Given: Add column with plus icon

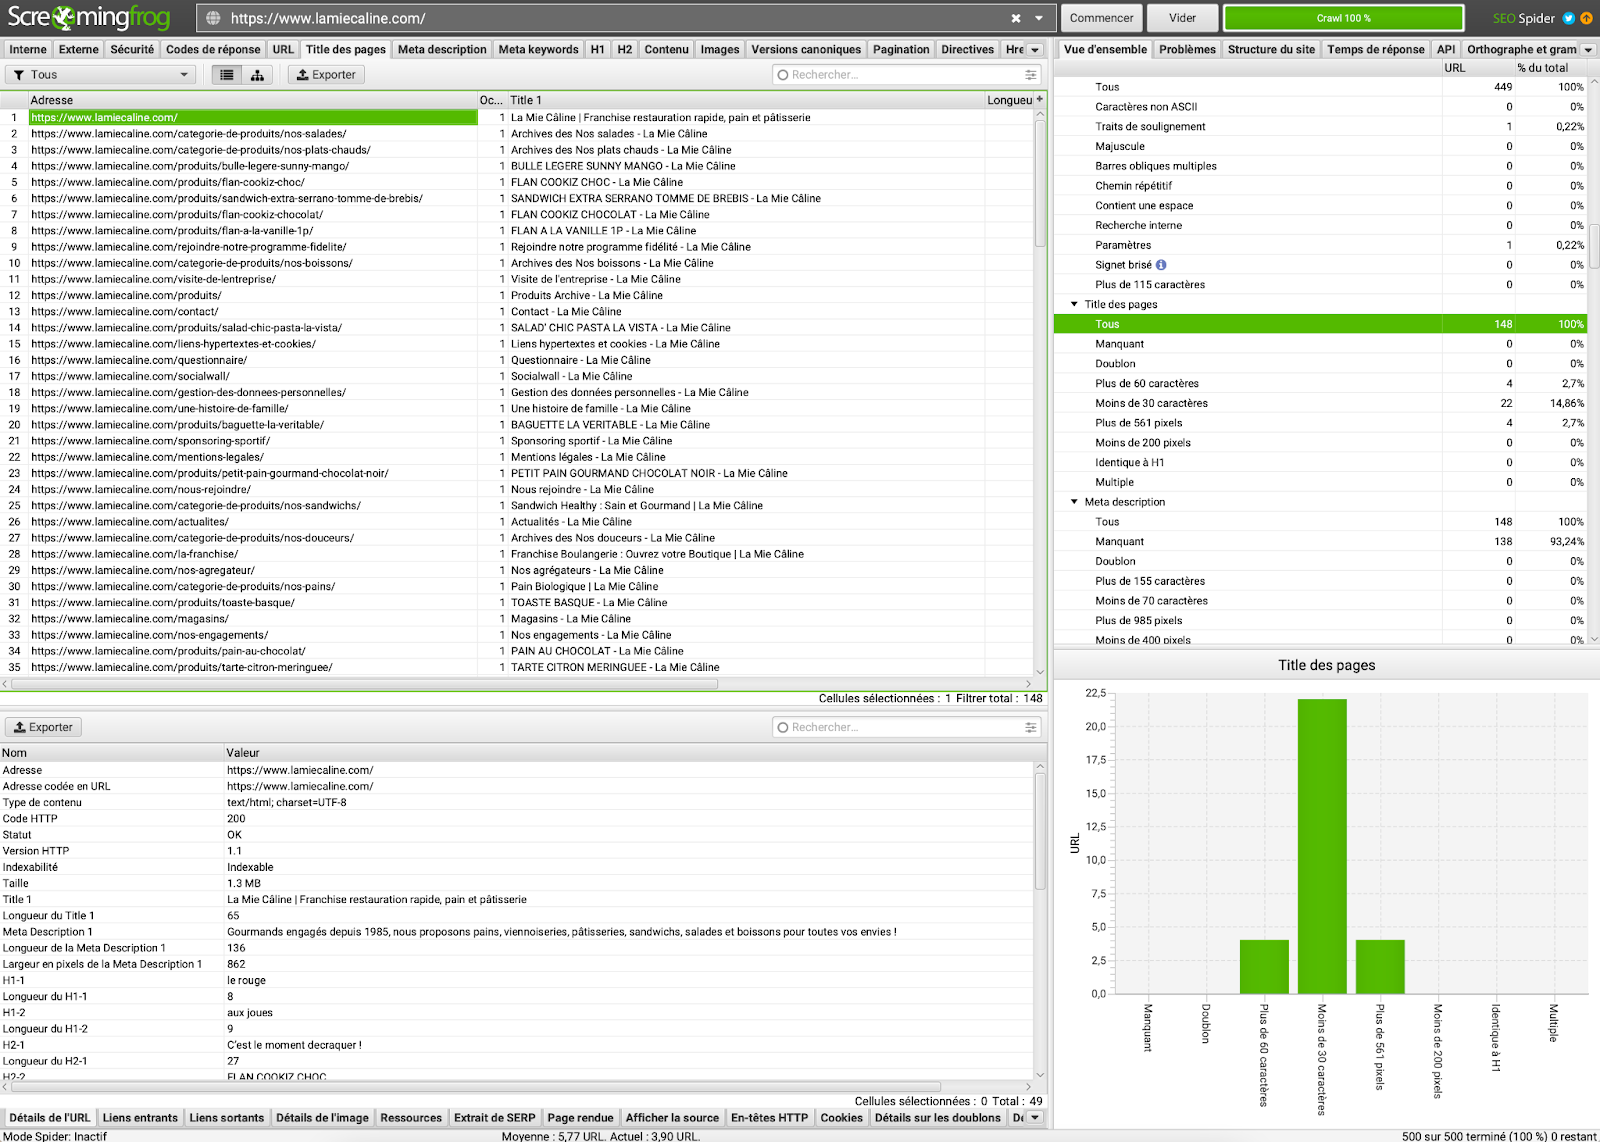Looking at the screenshot, I should pos(1040,100).
